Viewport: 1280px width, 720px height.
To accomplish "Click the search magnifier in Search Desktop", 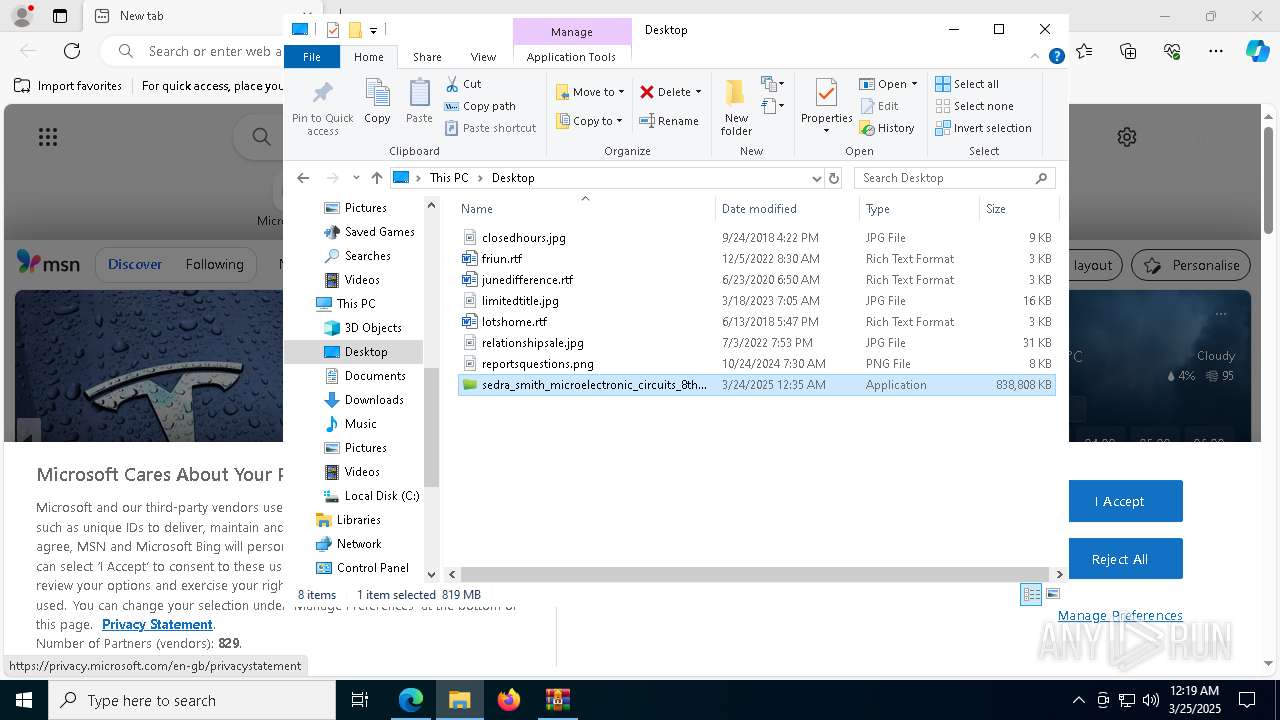I will pyautogui.click(x=1041, y=178).
